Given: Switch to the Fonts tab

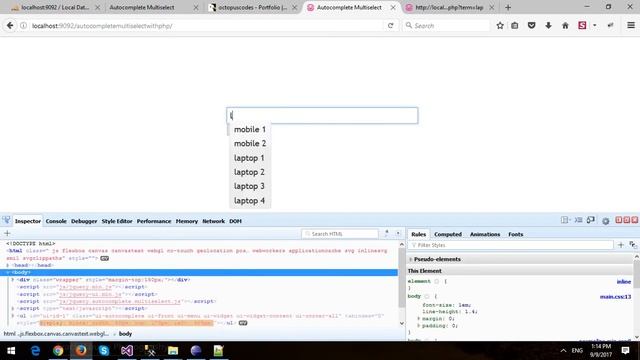Looking at the screenshot, I should click(516, 234).
